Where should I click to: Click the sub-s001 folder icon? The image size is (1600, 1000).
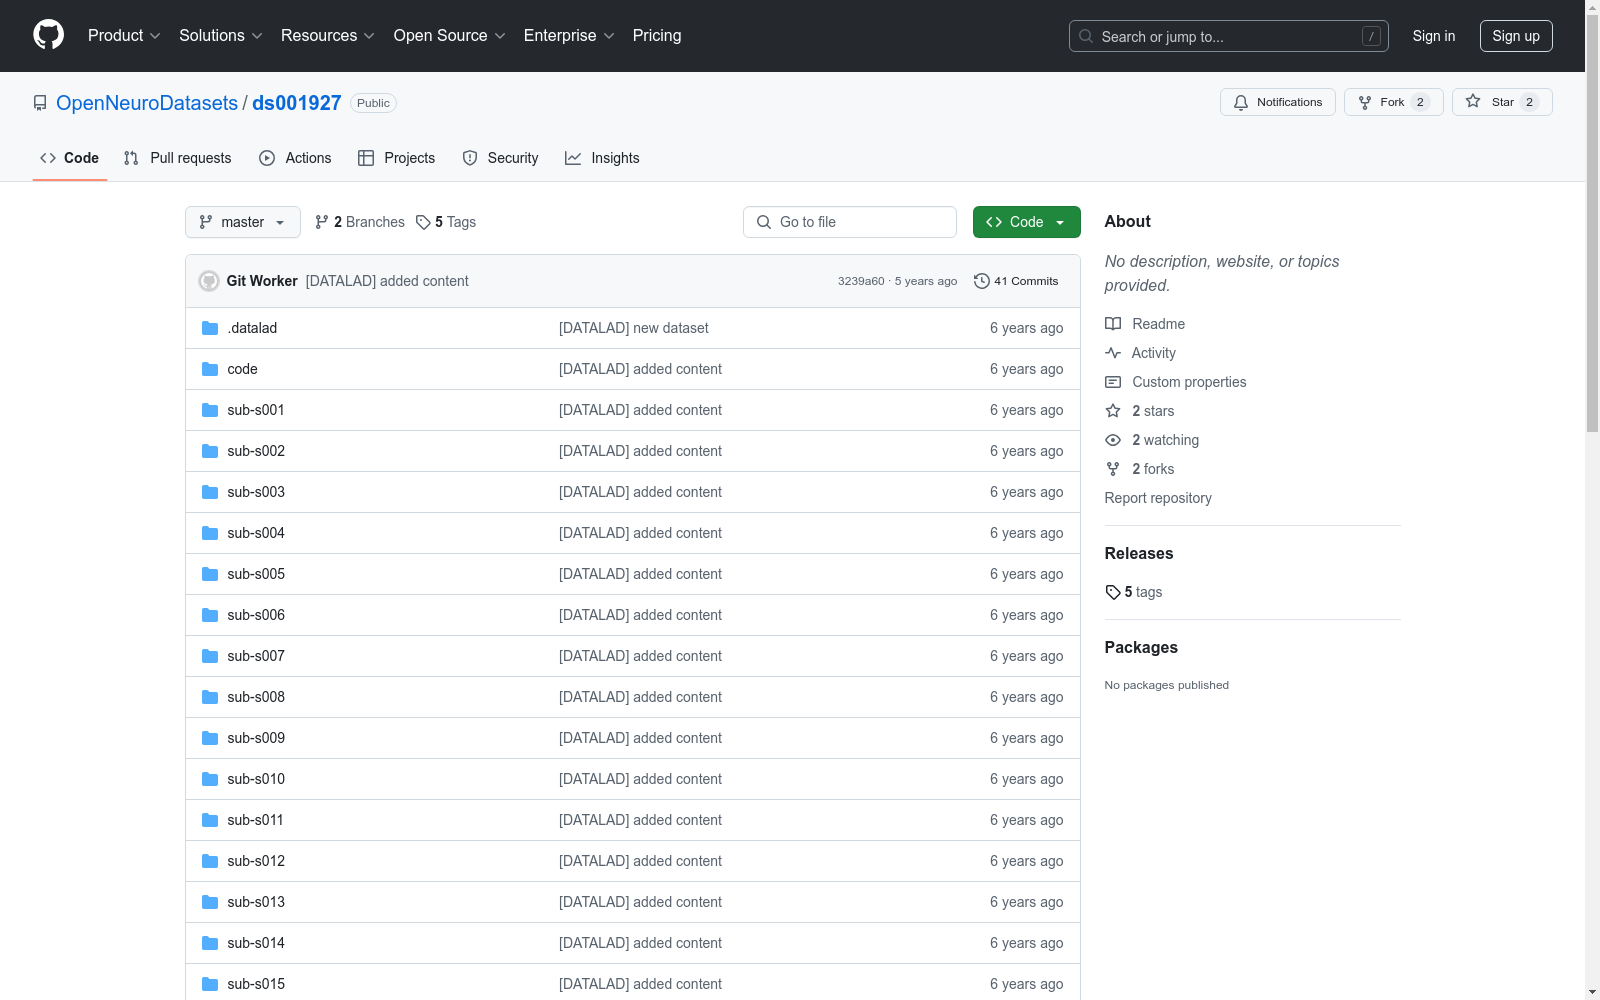[210, 410]
